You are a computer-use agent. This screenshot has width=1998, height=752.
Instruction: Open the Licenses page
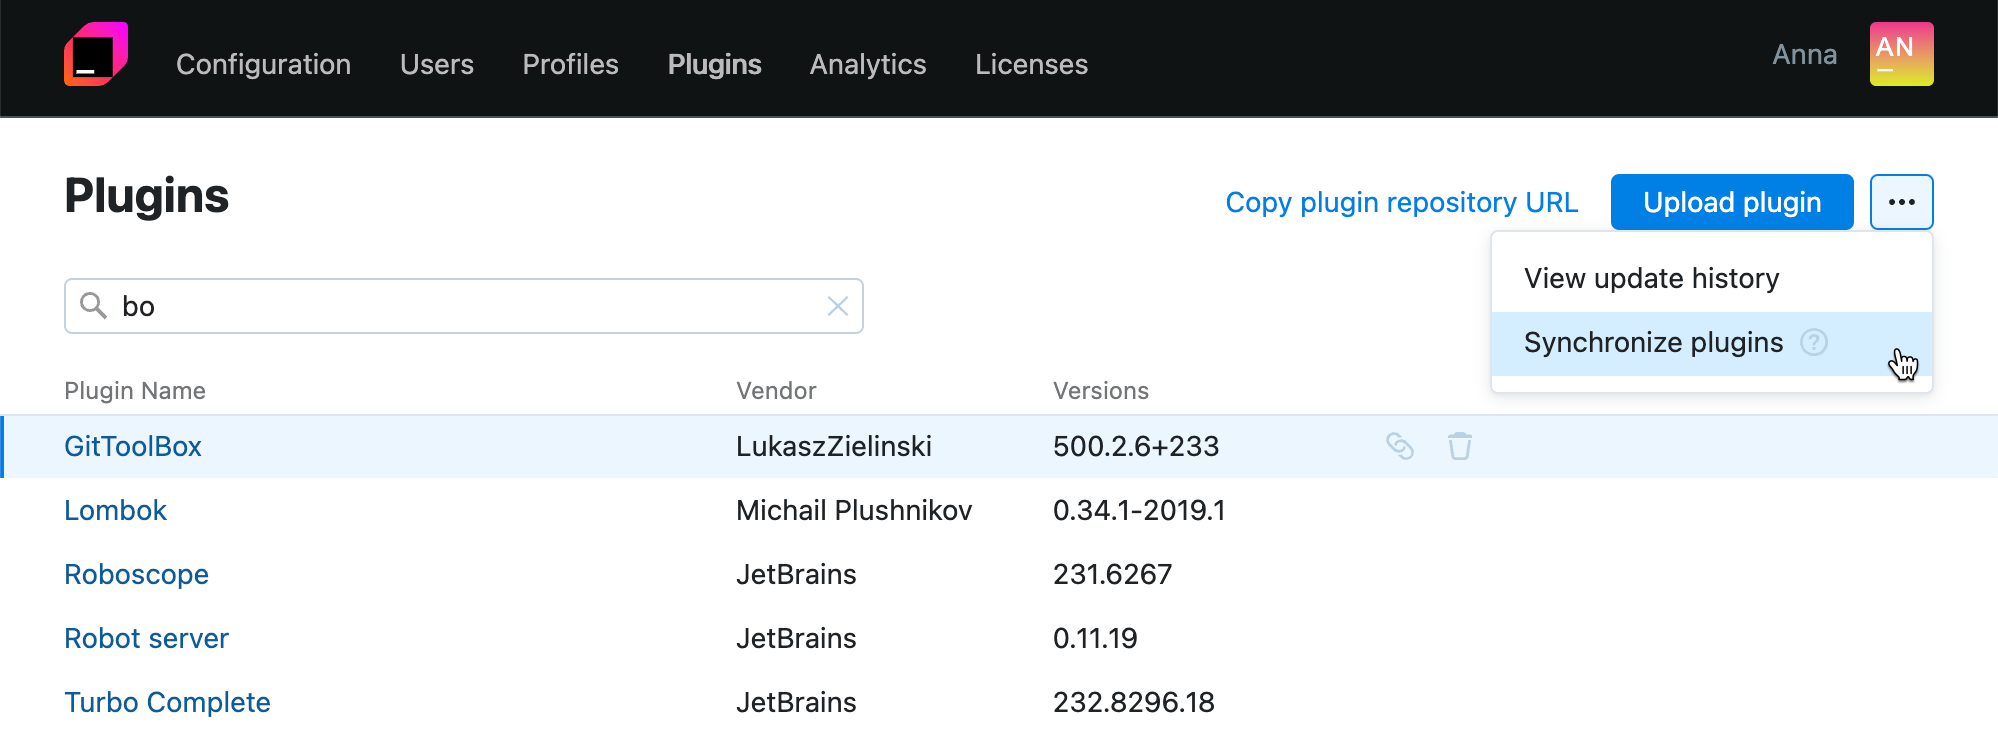[1031, 64]
